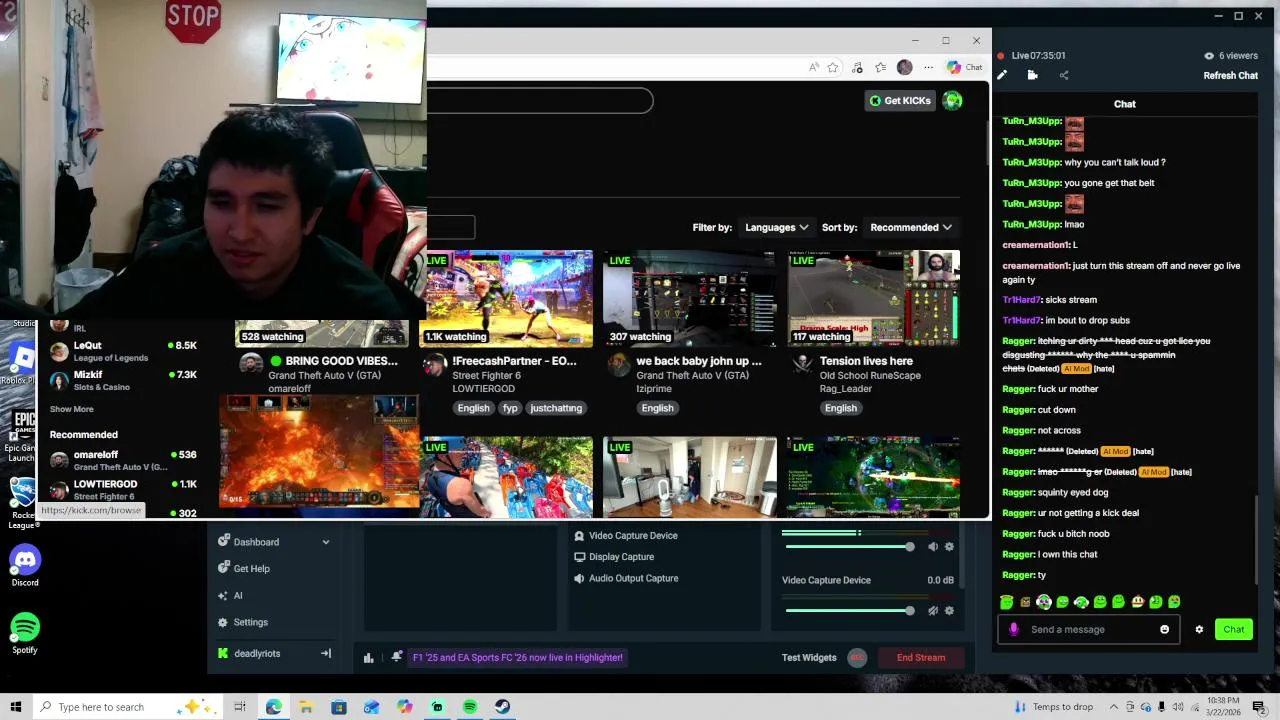Image resolution: width=1280 pixels, height=720 pixels.
Task: Adjust the upper mixer volume slider
Action: coord(848,547)
